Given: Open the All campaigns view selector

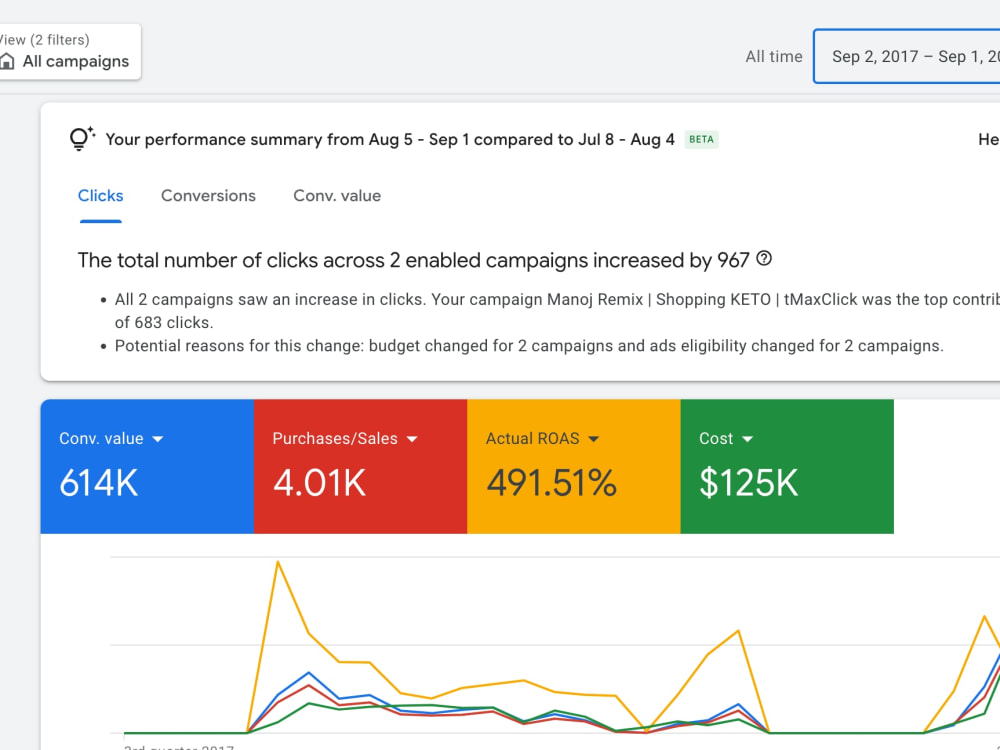Looking at the screenshot, I should 70,52.
